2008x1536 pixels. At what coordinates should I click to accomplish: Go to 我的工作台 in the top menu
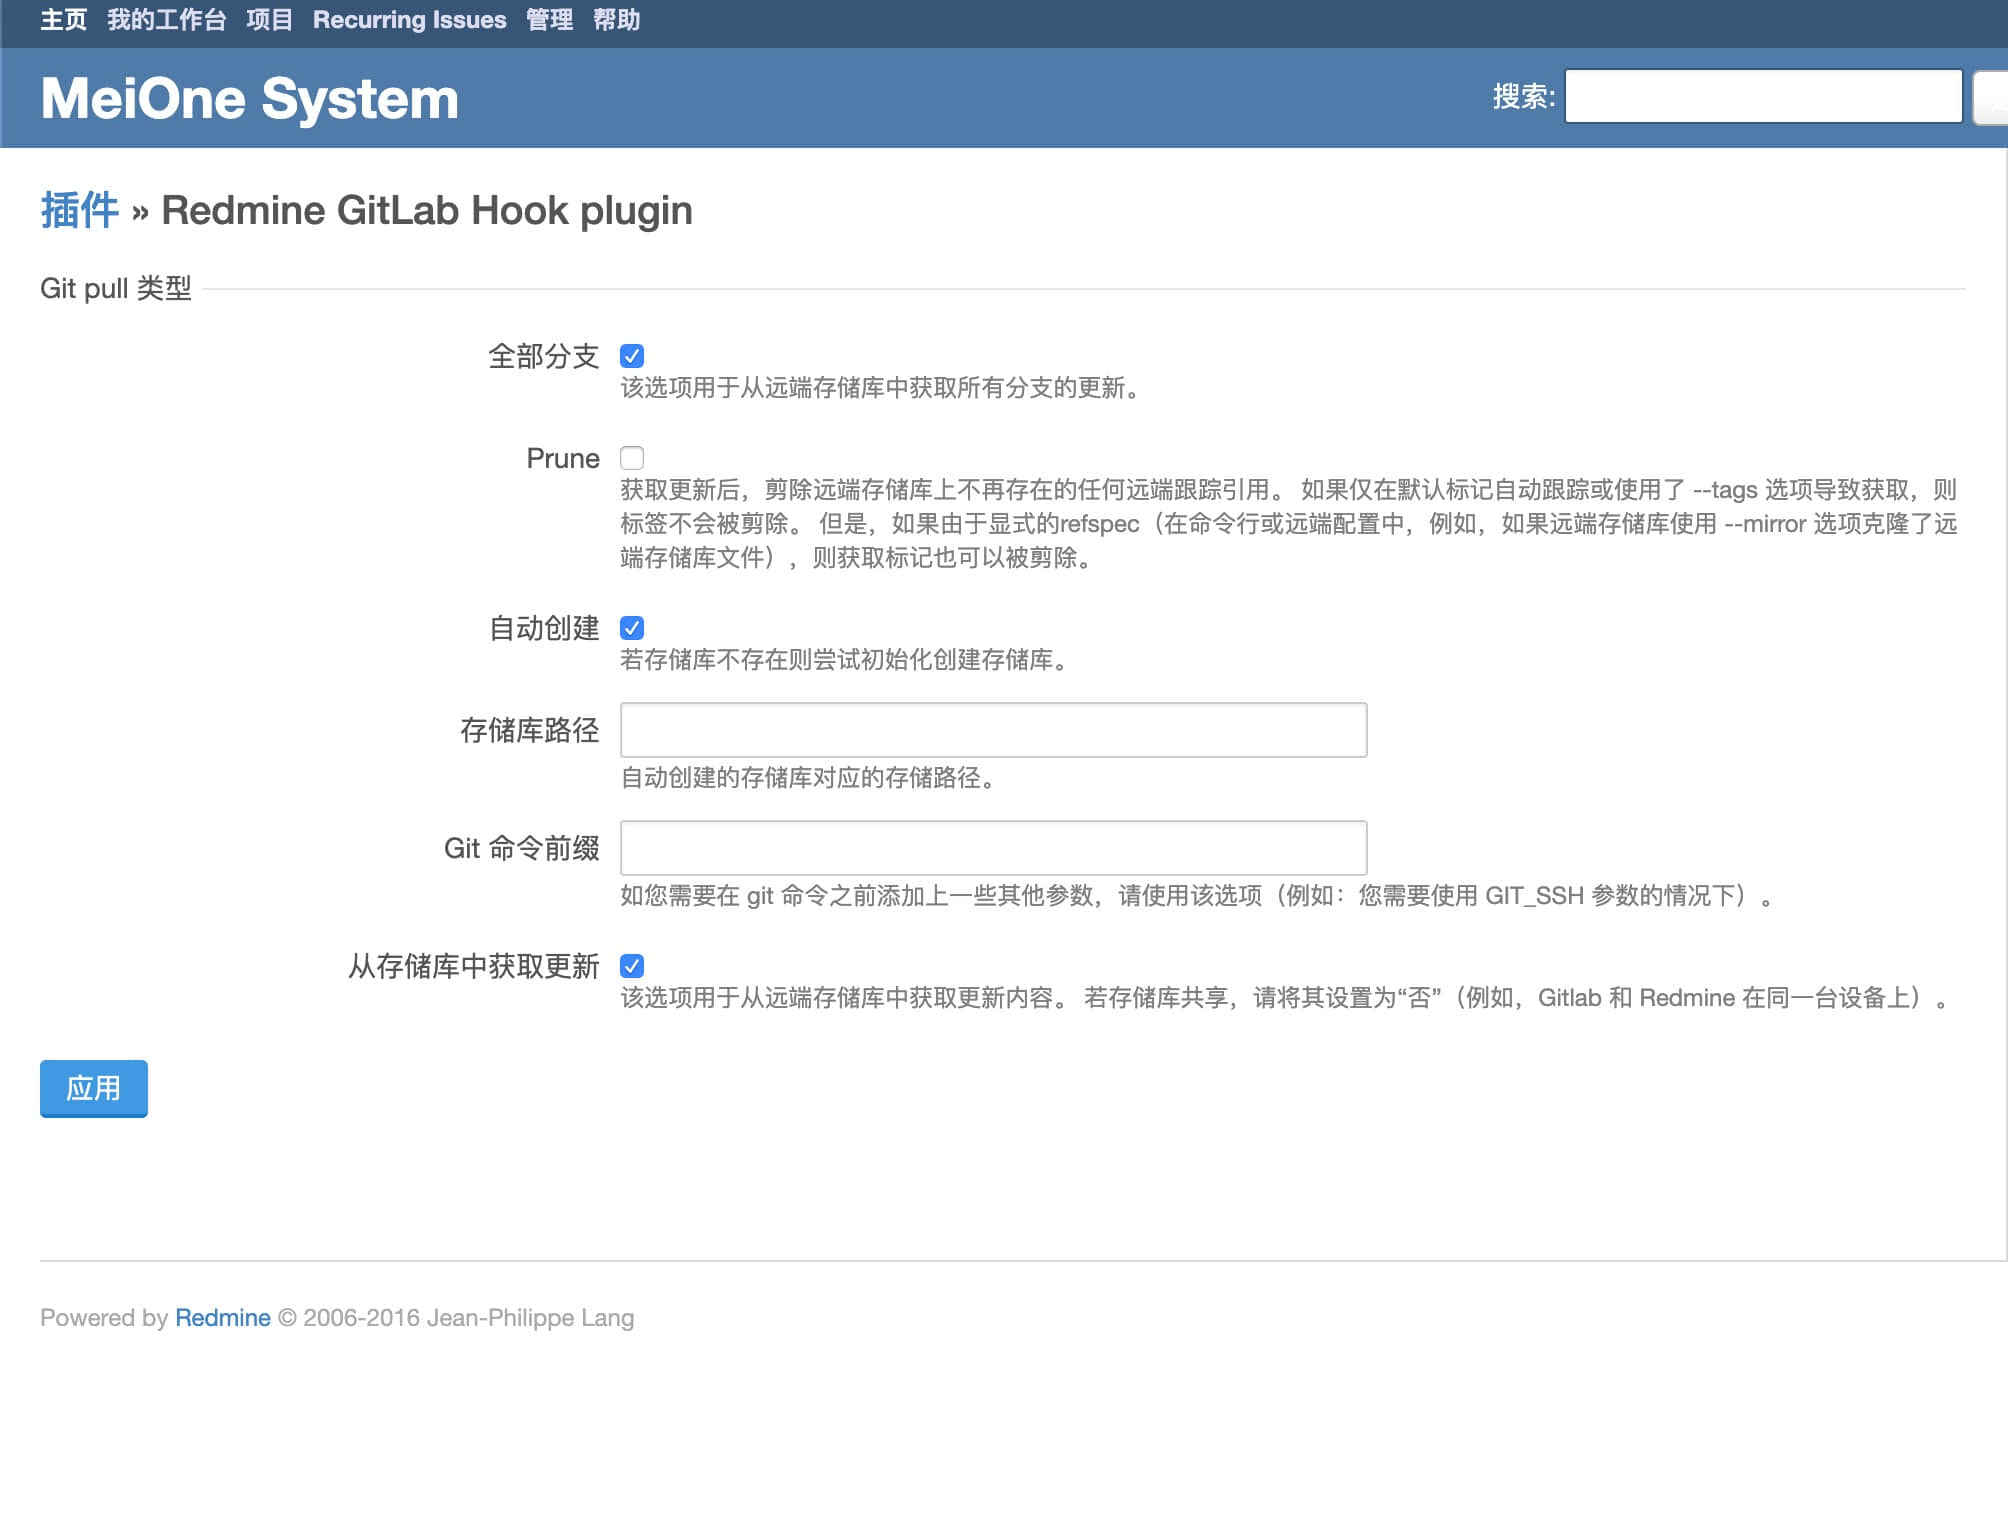(x=166, y=19)
